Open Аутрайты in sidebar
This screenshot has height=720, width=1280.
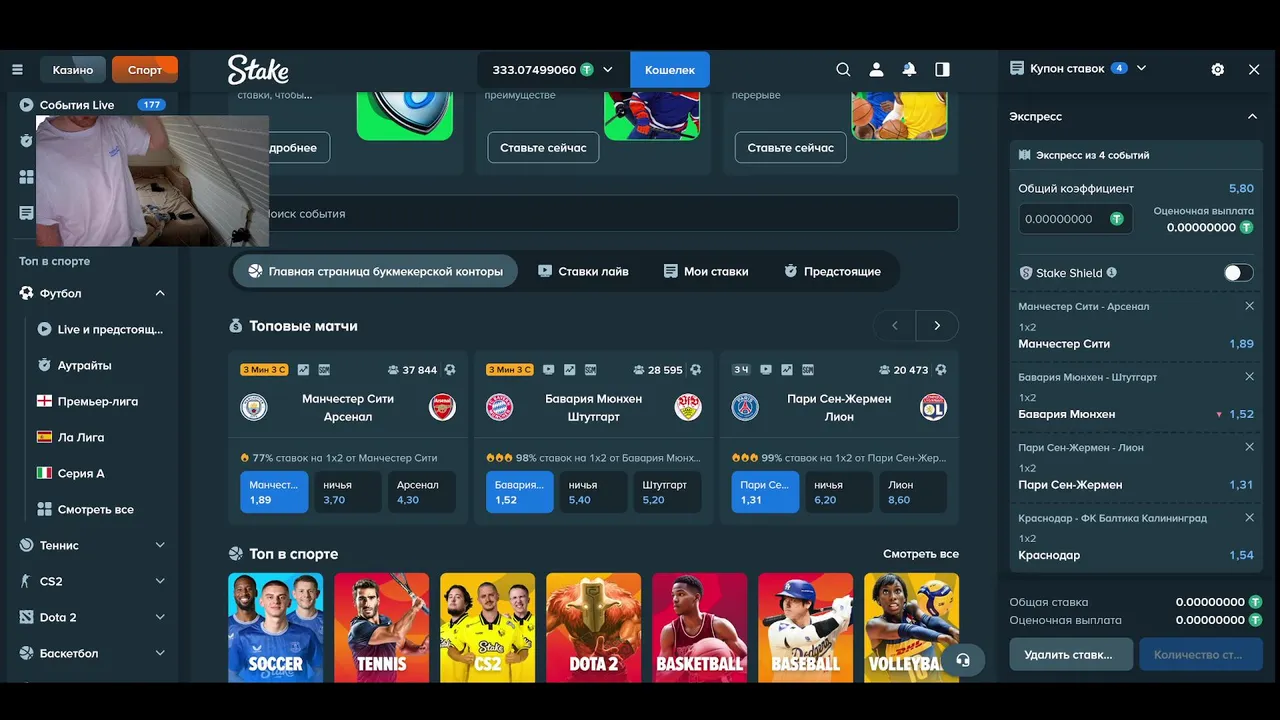click(85, 365)
